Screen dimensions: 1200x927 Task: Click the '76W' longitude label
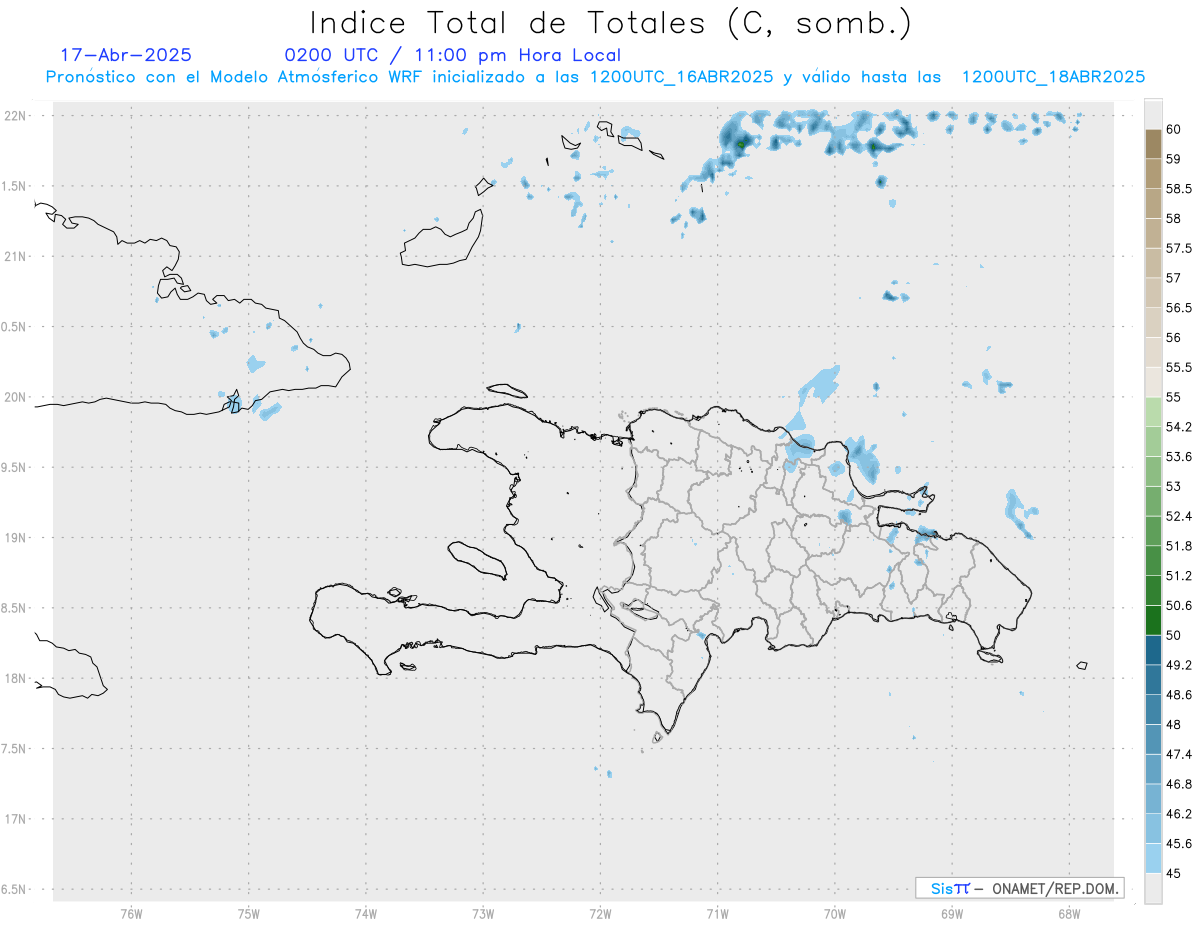coord(131,913)
